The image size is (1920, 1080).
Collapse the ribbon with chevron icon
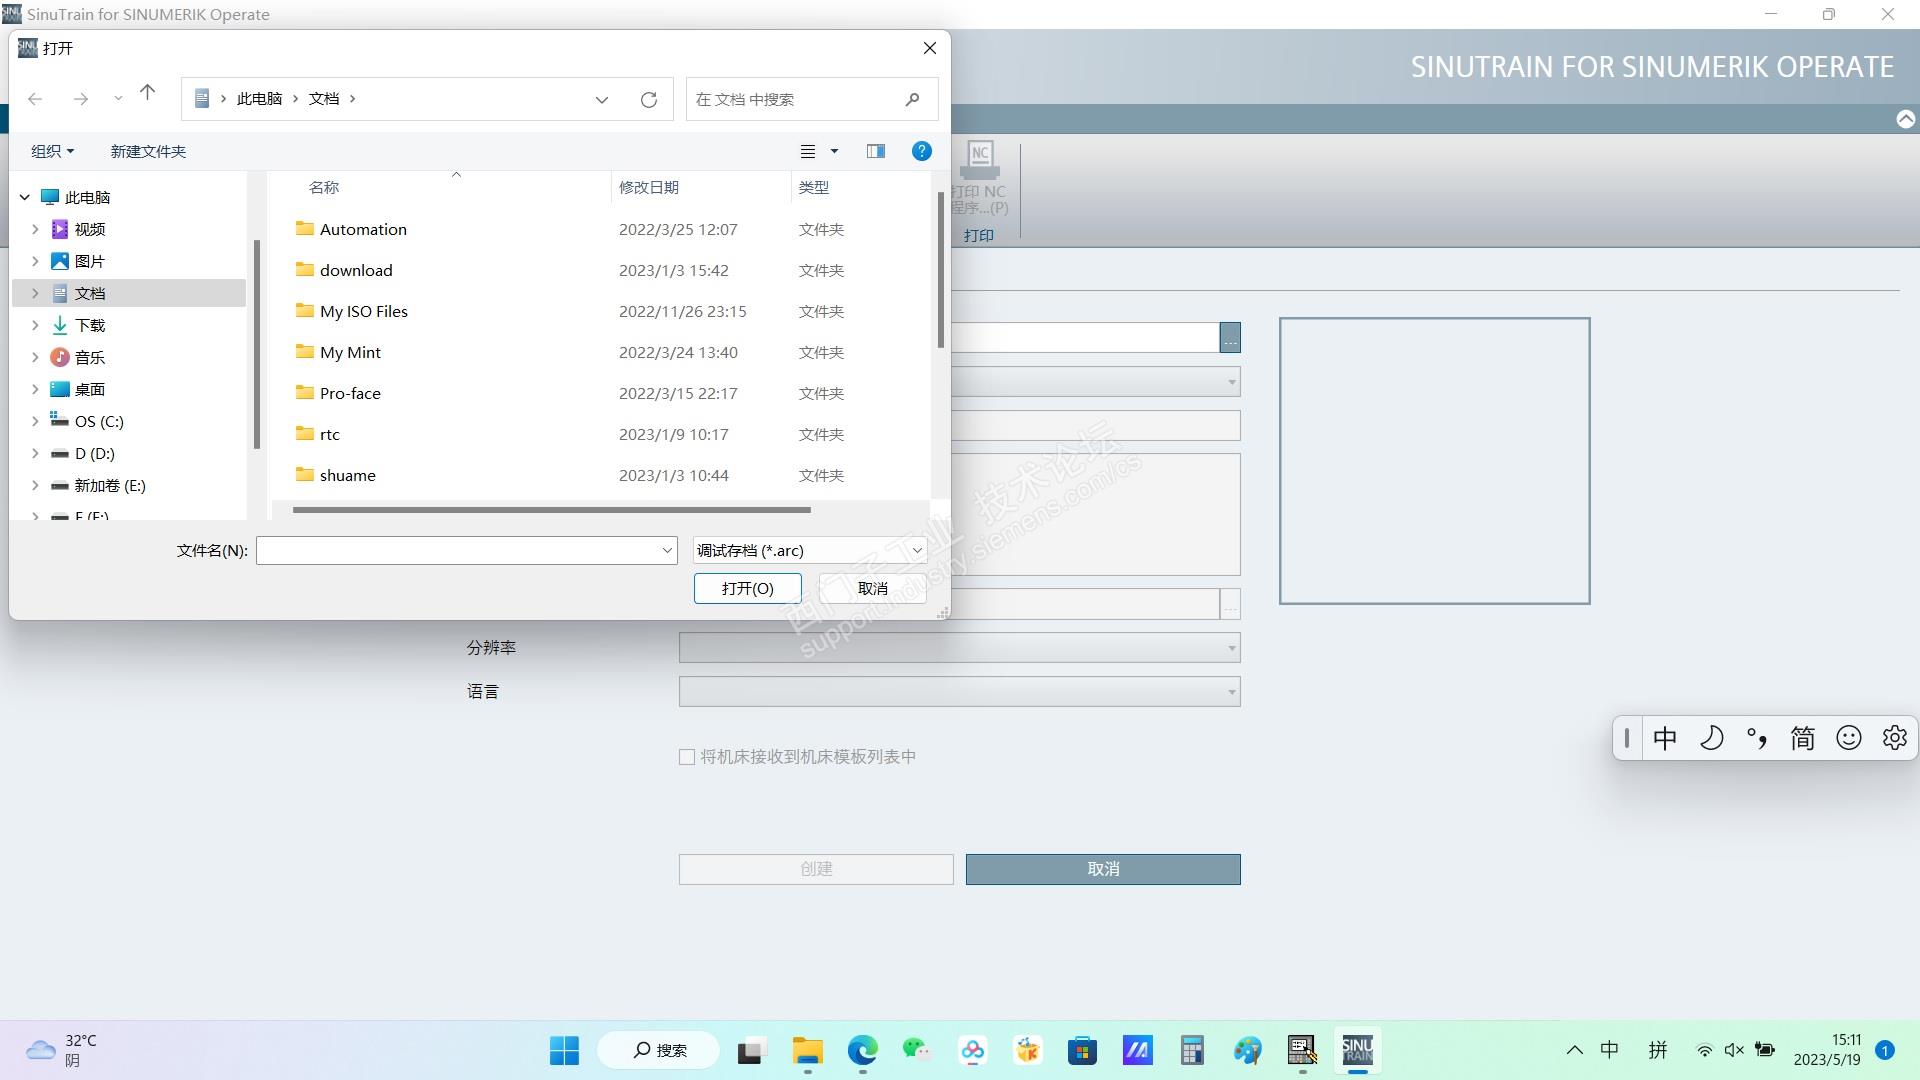point(1905,119)
